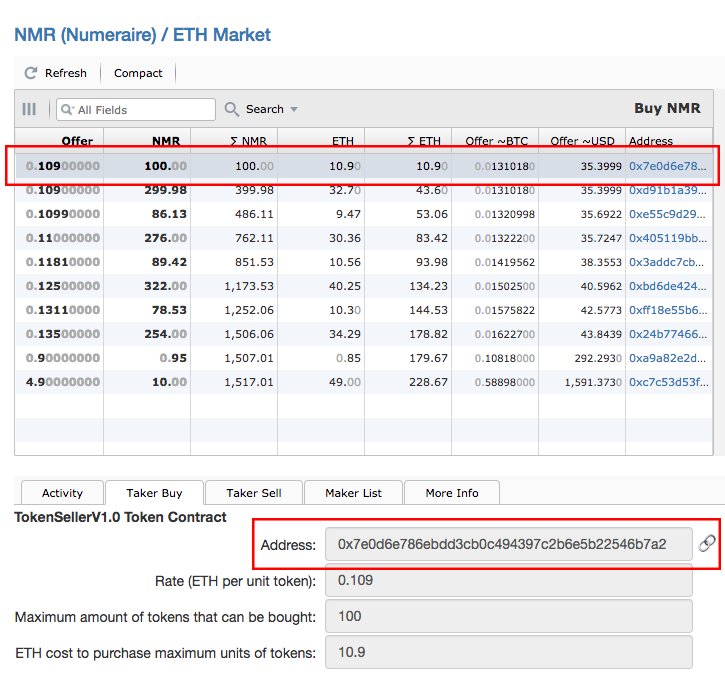Open the Taker Sell tab
This screenshot has height=695, width=725.
[254, 493]
